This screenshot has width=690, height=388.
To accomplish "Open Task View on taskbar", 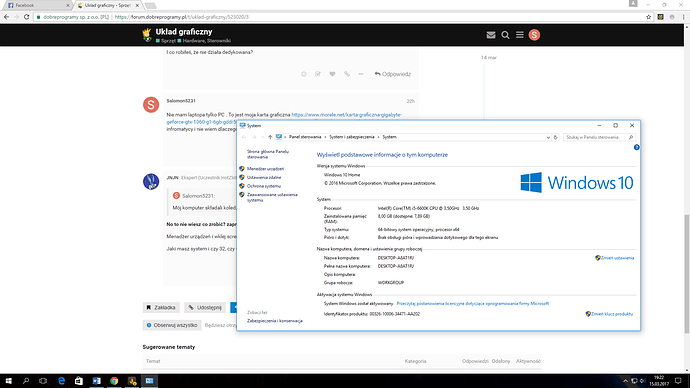I will coord(43,381).
